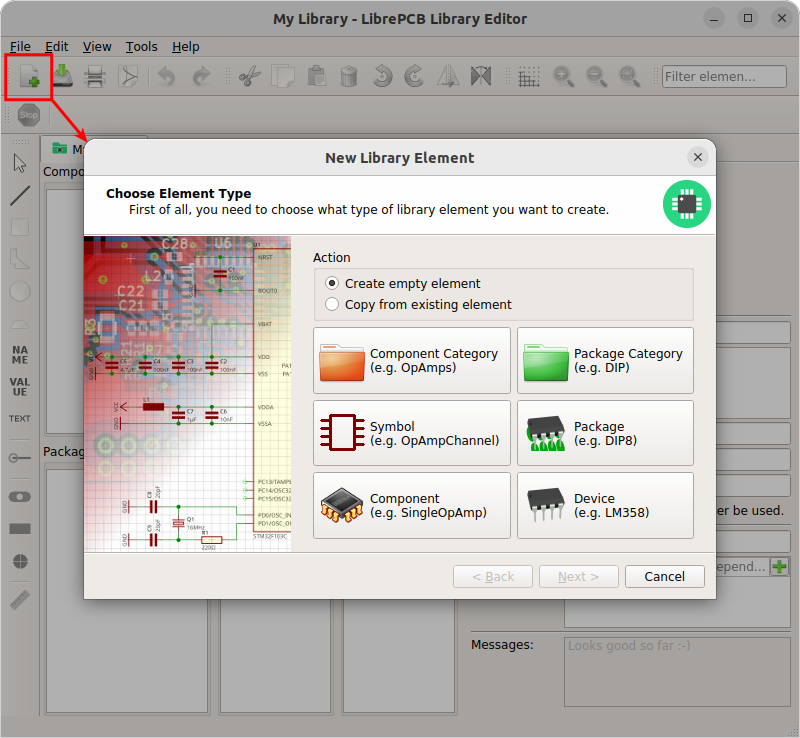Click the Rotate counter-clockwise icon
800x738 pixels.
click(x=382, y=77)
